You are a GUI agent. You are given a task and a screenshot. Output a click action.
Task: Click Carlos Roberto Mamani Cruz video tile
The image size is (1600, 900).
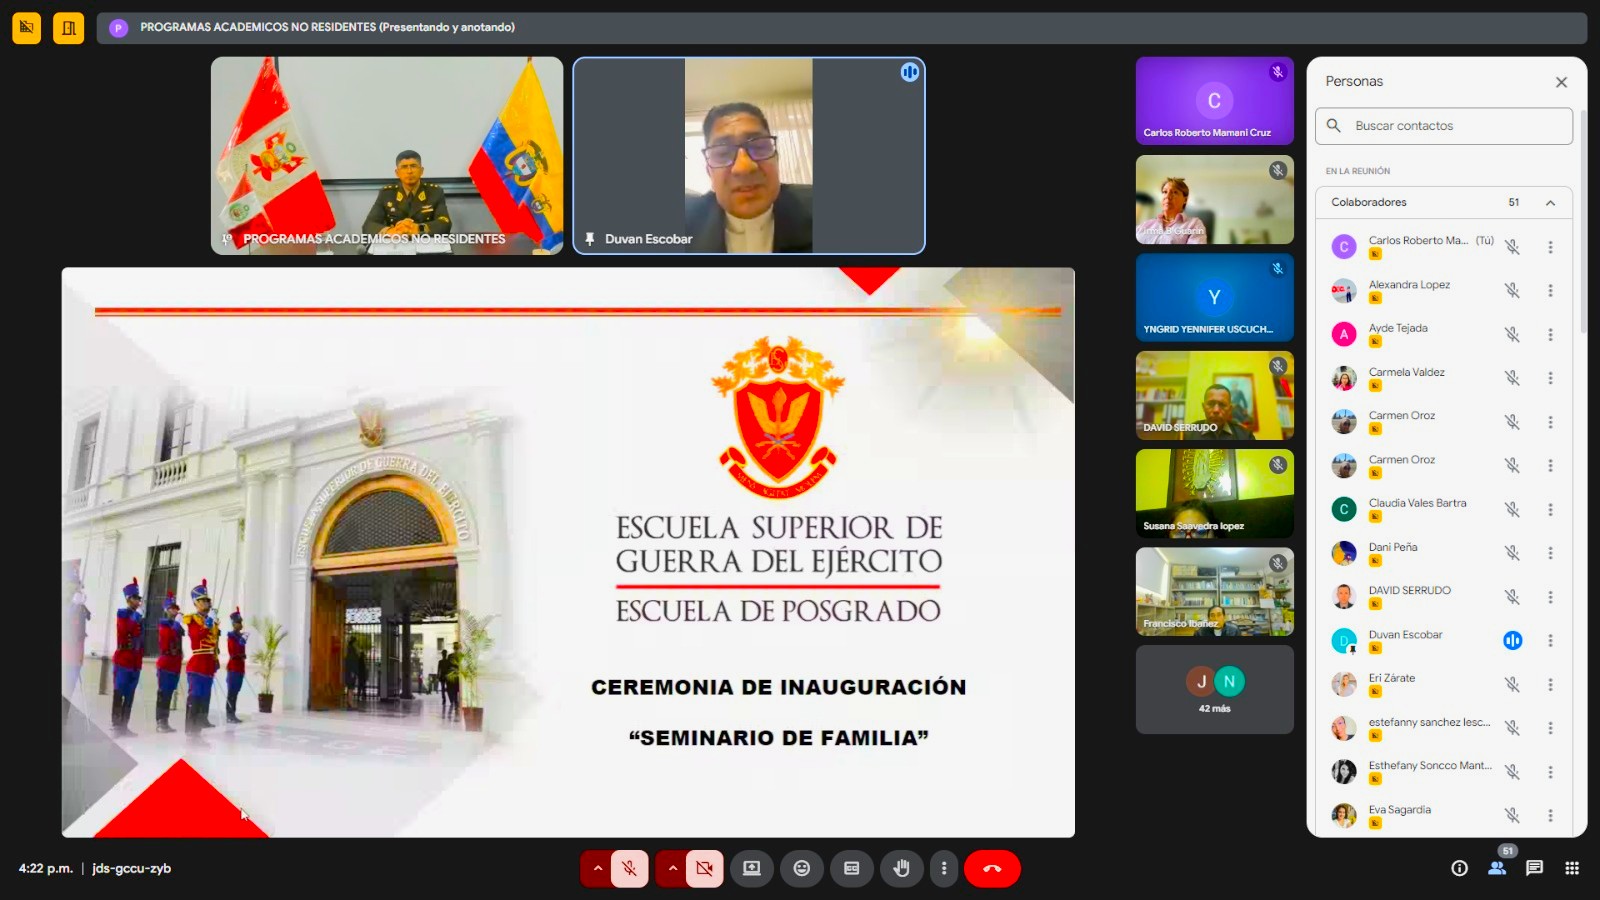pyautogui.click(x=1215, y=101)
